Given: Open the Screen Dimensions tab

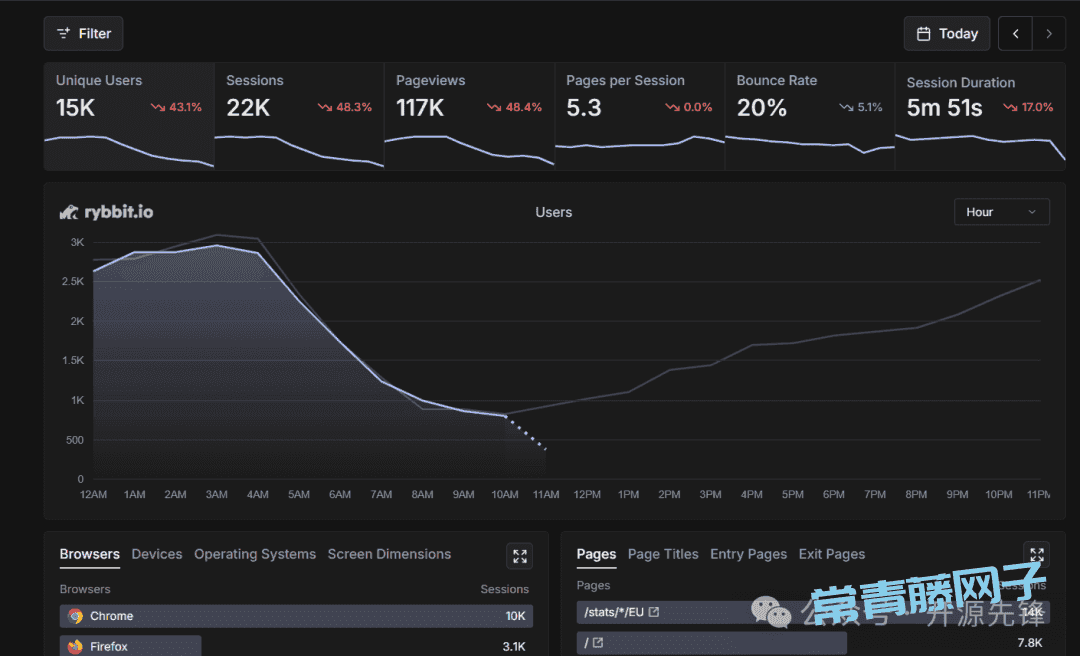Looking at the screenshot, I should click(x=389, y=554).
